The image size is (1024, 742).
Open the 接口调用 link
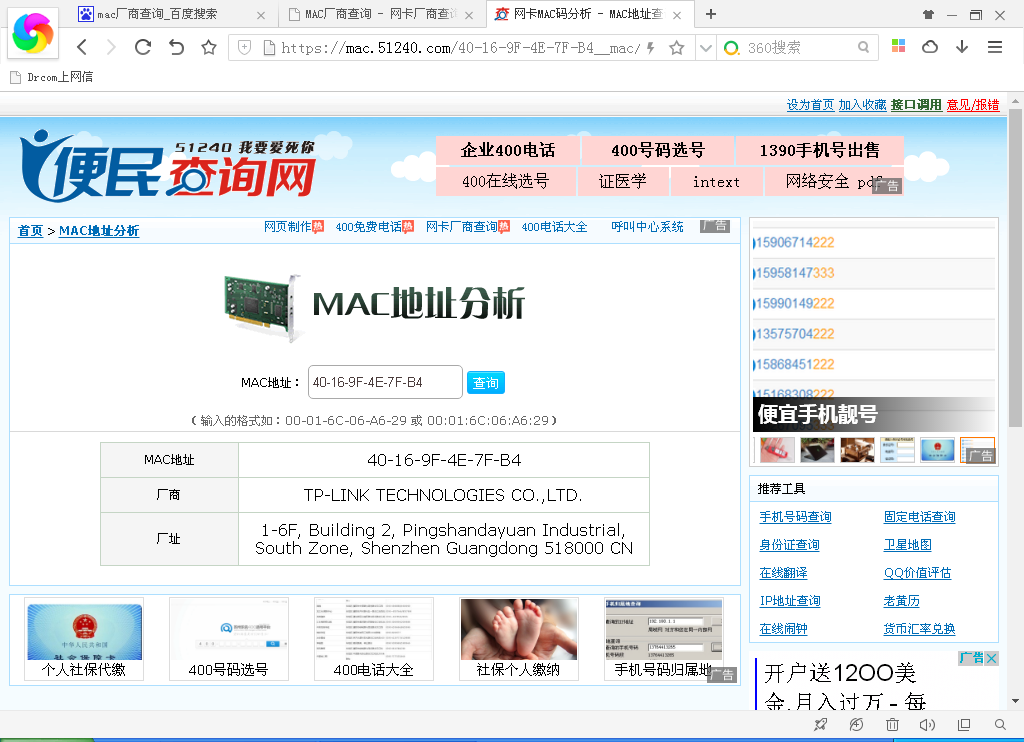coord(916,105)
